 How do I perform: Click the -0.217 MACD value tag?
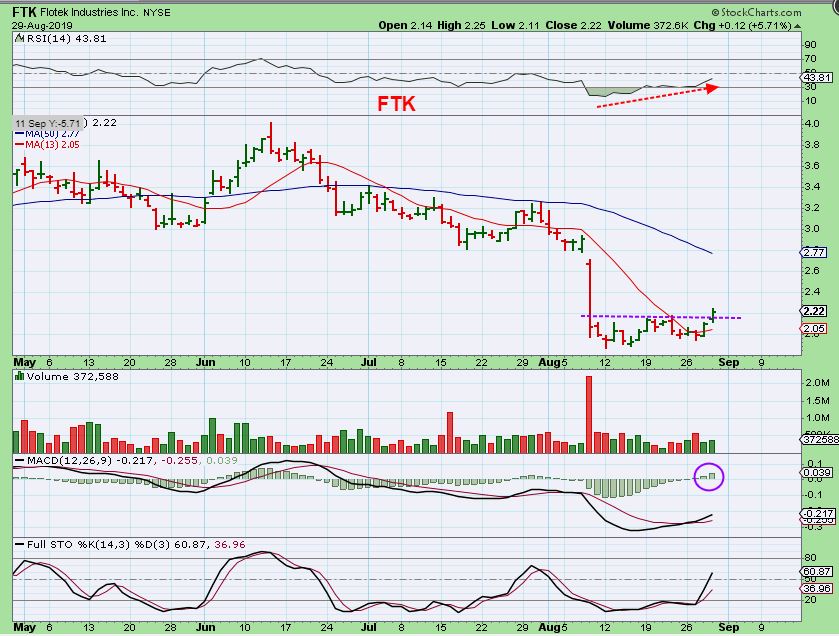pyautogui.click(x=819, y=513)
